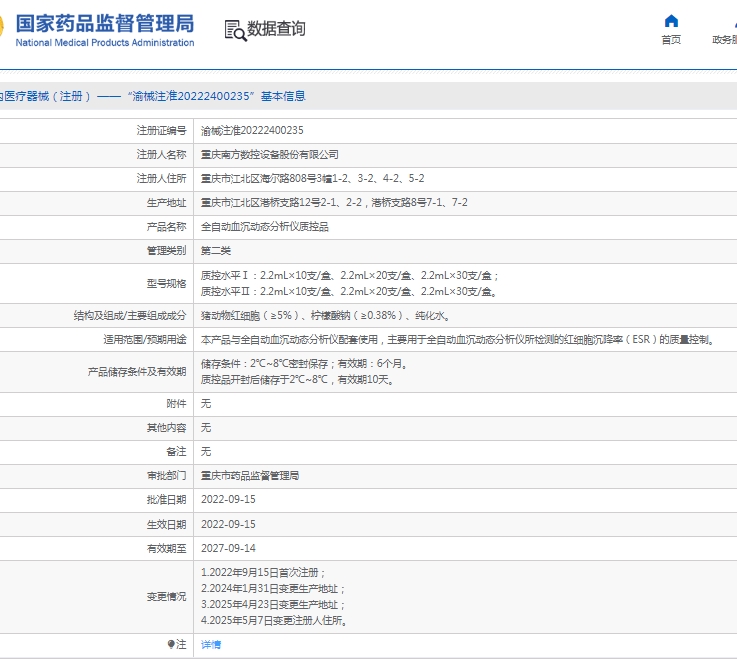This screenshot has height=659, width=737.
Task: Click the expiry date 2027-09-14
Action: pyautogui.click(x=228, y=548)
